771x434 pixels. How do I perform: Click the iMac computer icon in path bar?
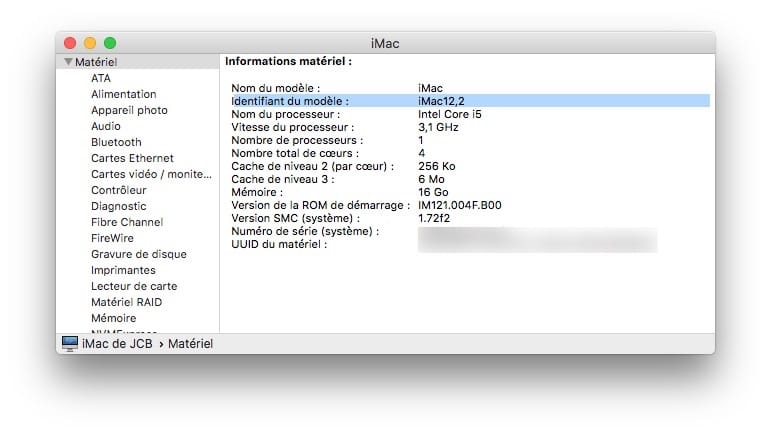click(x=70, y=344)
